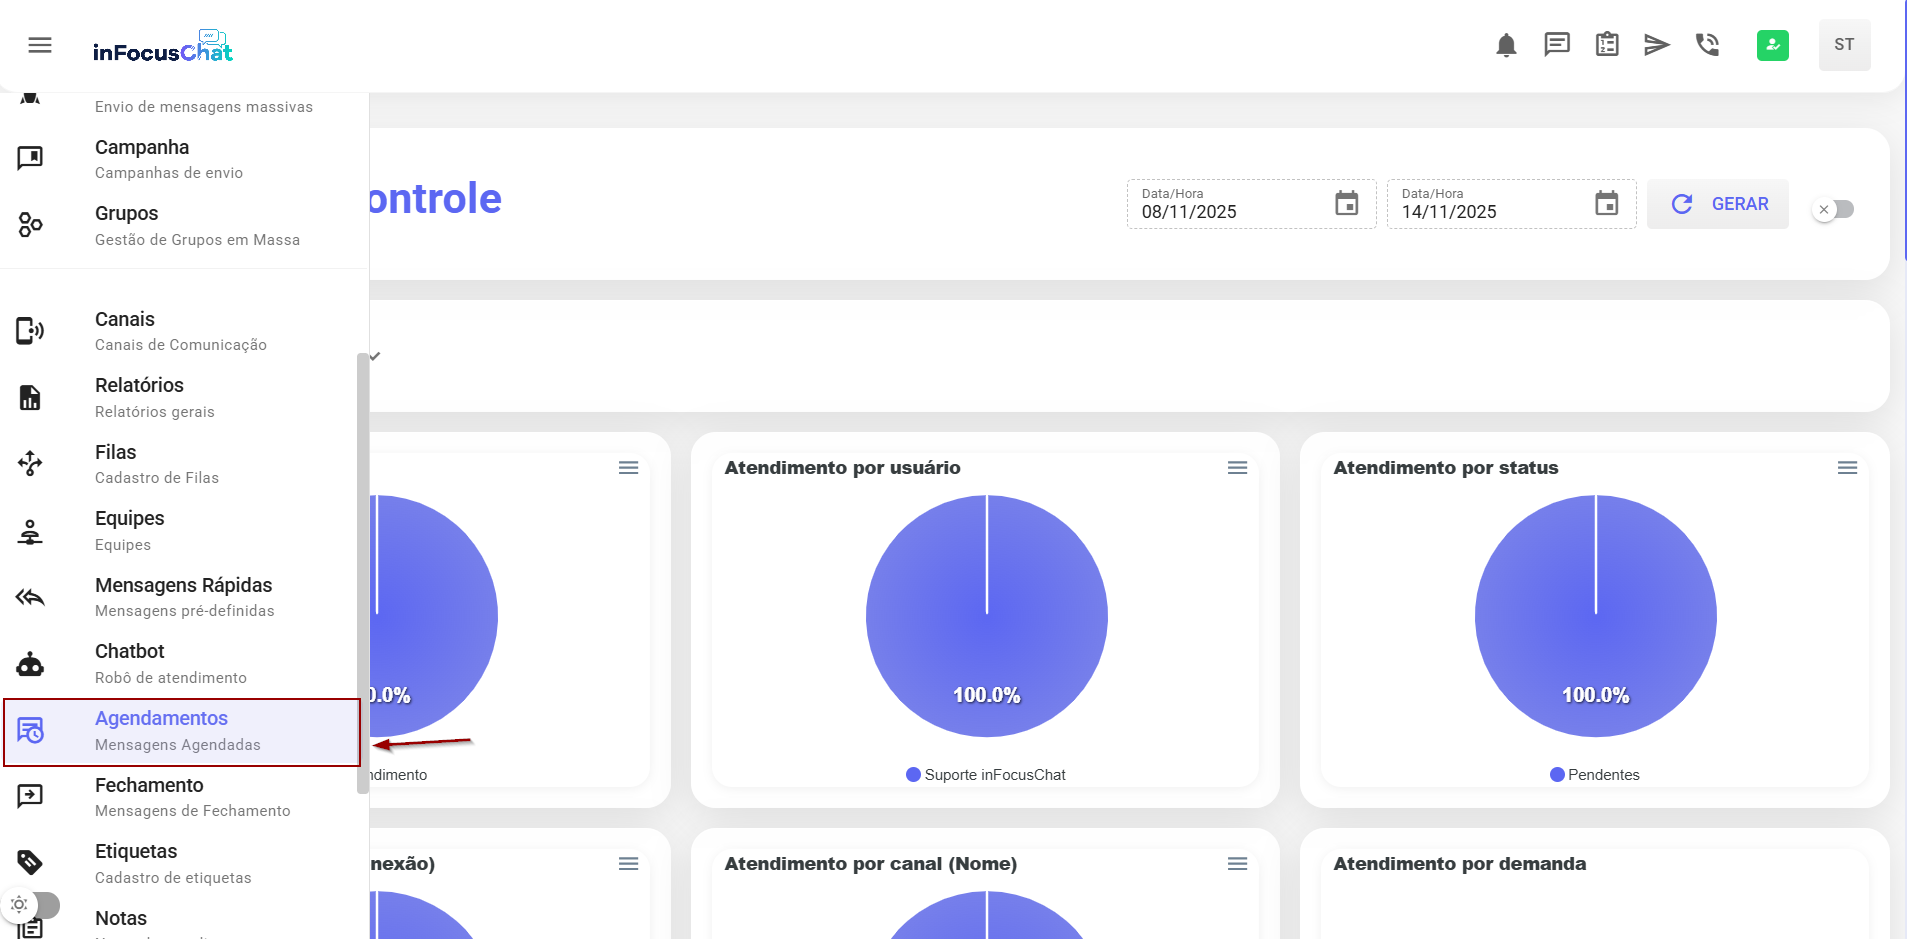Open the notifications bell icon

(x=1506, y=45)
